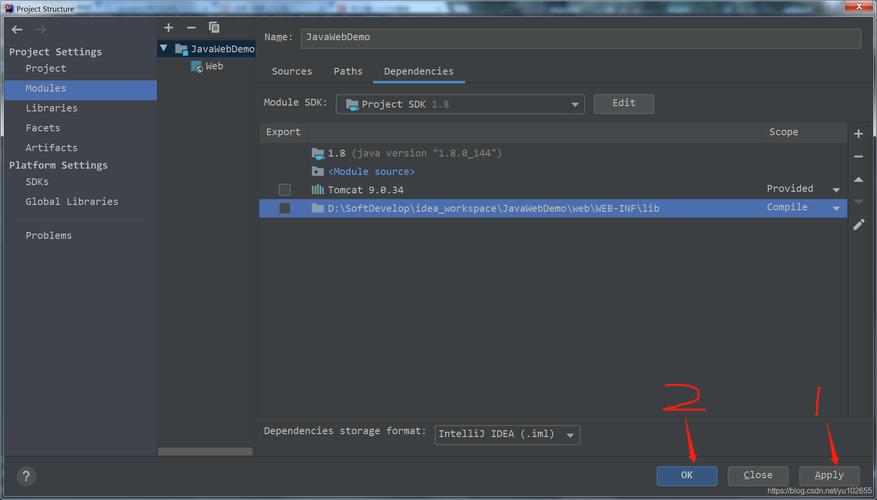
Task: Collapse the JavaWebDemo module tree node
Action: pyautogui.click(x=164, y=49)
